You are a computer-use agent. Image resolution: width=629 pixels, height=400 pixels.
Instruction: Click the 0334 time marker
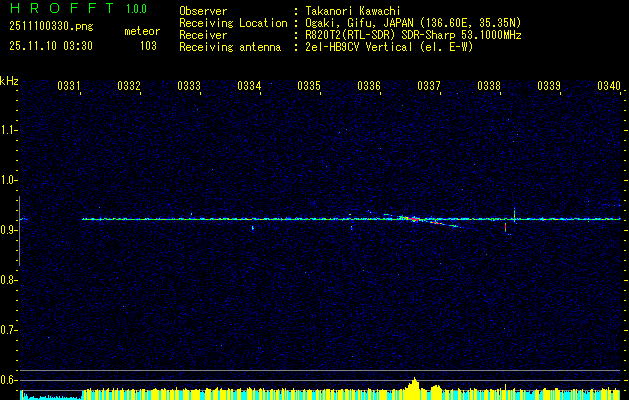coord(249,86)
